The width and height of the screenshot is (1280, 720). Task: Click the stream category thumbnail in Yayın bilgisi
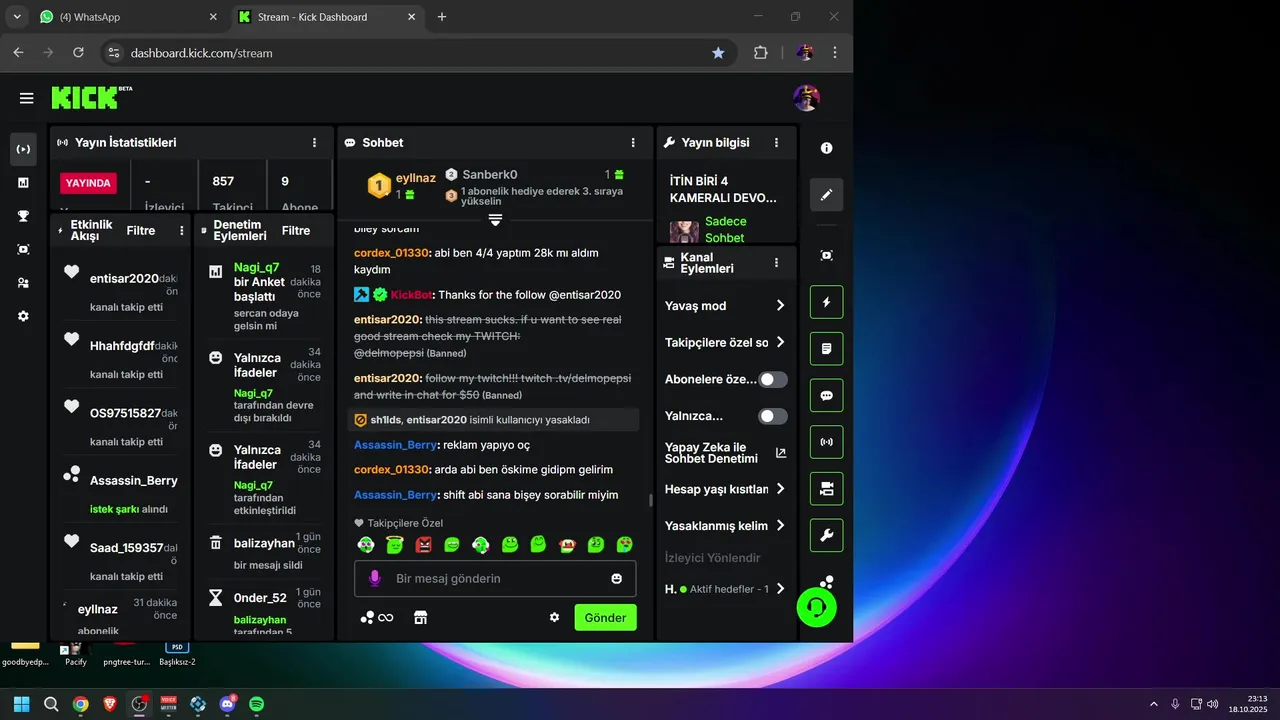[x=684, y=231]
